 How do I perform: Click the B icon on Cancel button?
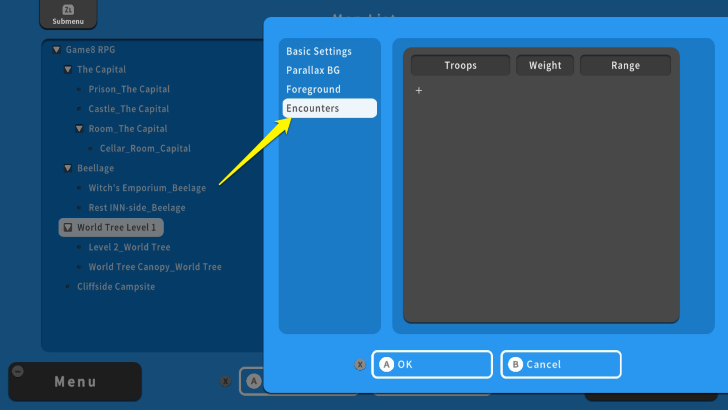tap(514, 365)
